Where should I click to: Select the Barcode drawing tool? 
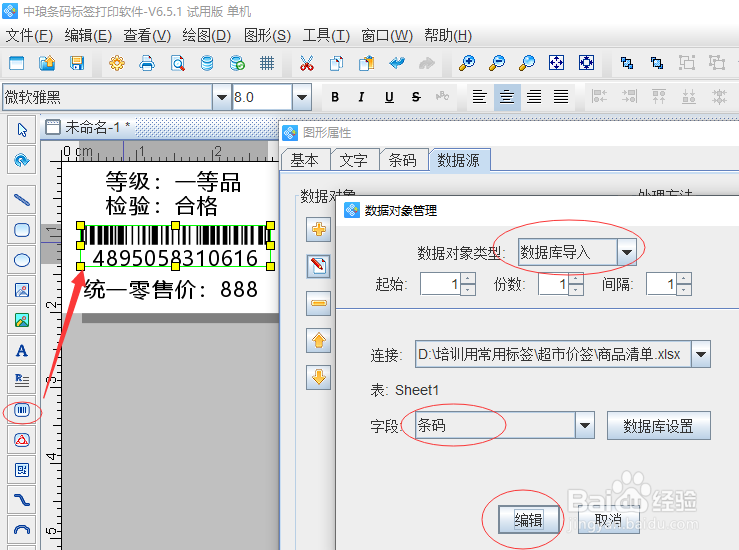point(22,410)
